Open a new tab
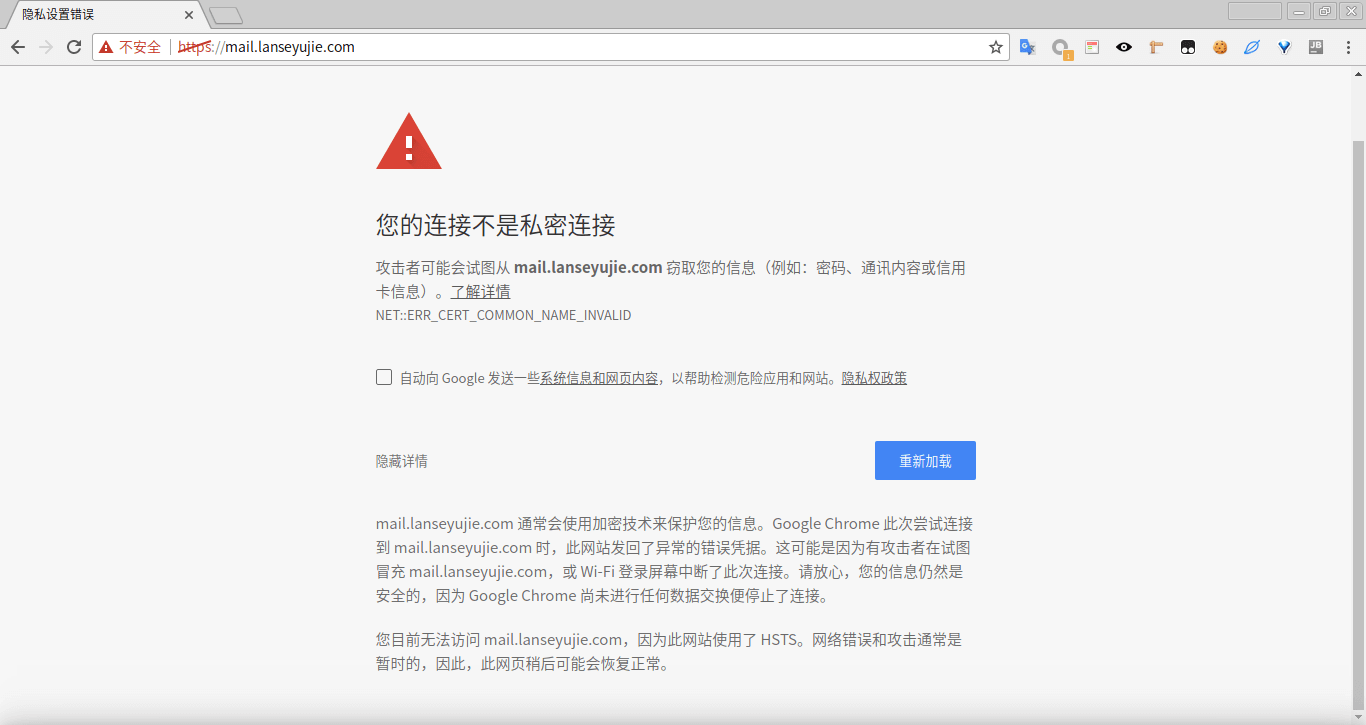The height and width of the screenshot is (725, 1366). tap(226, 15)
